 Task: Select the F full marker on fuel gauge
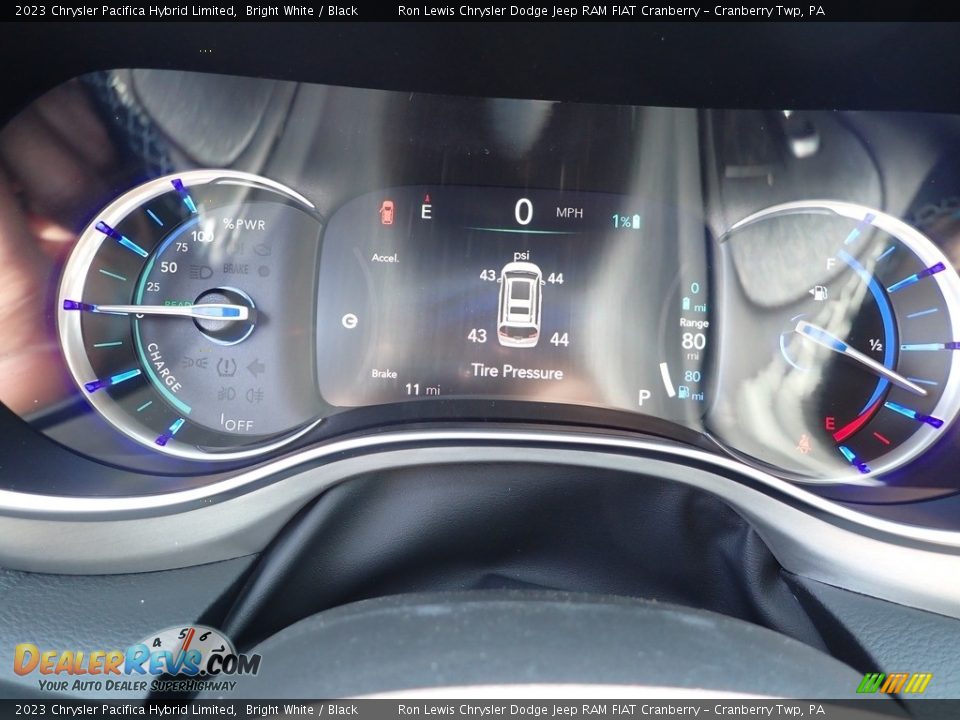point(831,264)
